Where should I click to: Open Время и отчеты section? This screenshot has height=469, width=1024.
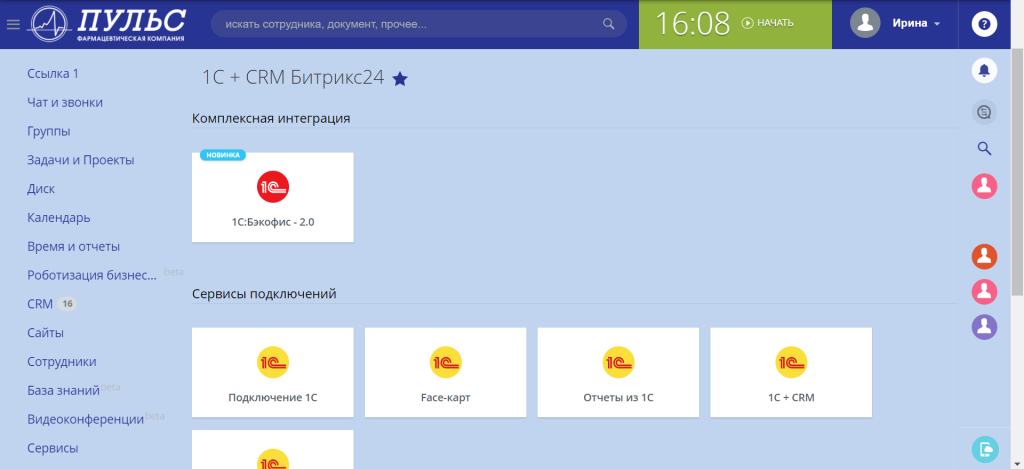pos(73,246)
